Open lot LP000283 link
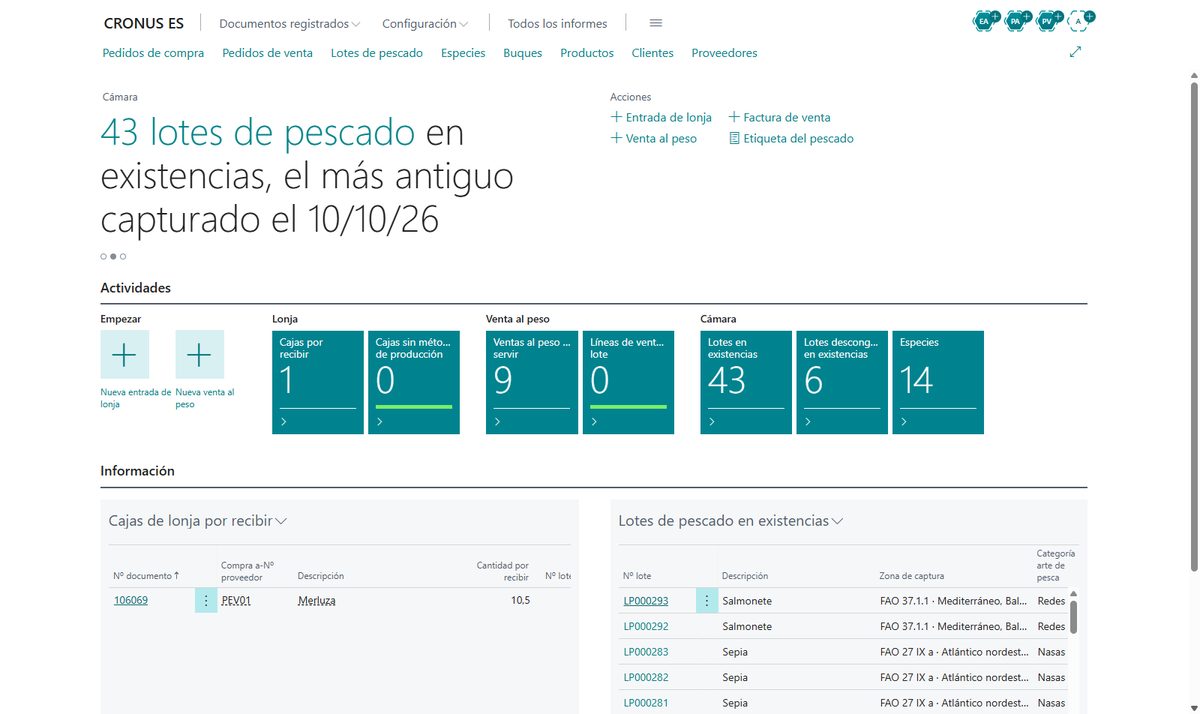The image size is (1200, 714). click(x=646, y=652)
